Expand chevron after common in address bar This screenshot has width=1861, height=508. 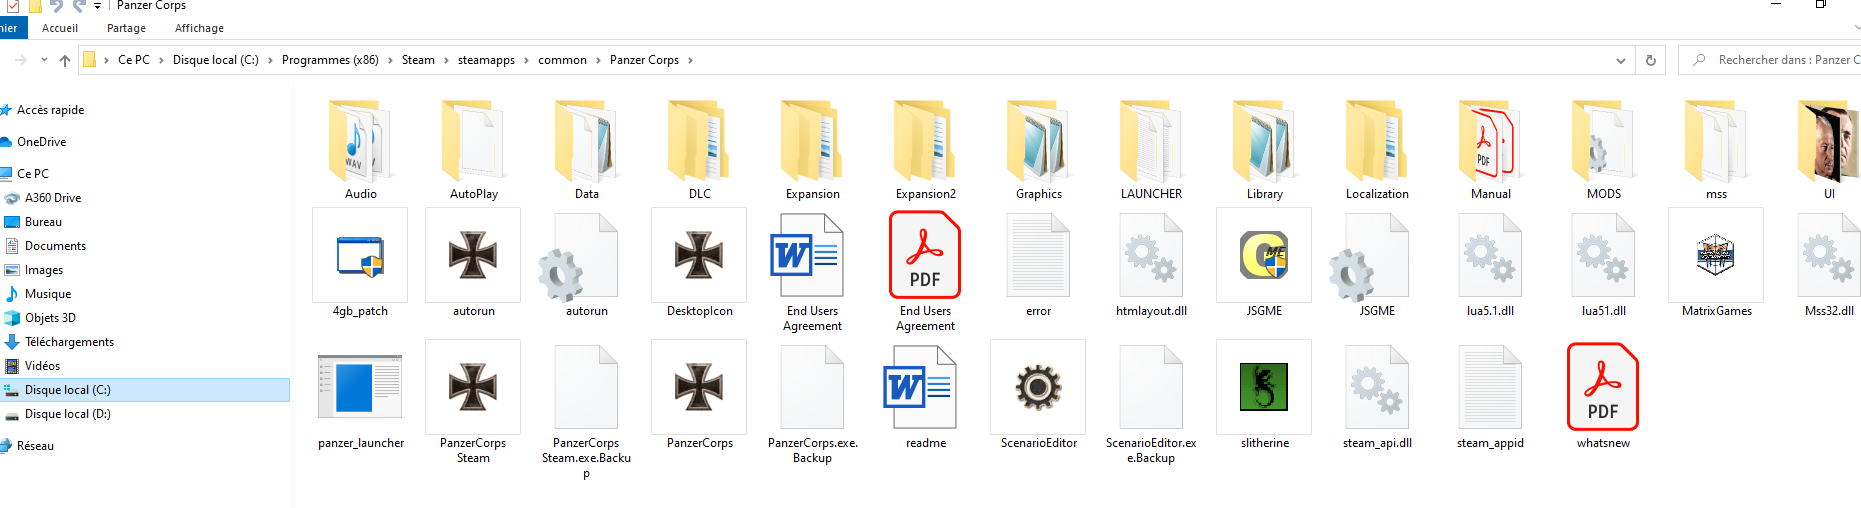click(598, 60)
